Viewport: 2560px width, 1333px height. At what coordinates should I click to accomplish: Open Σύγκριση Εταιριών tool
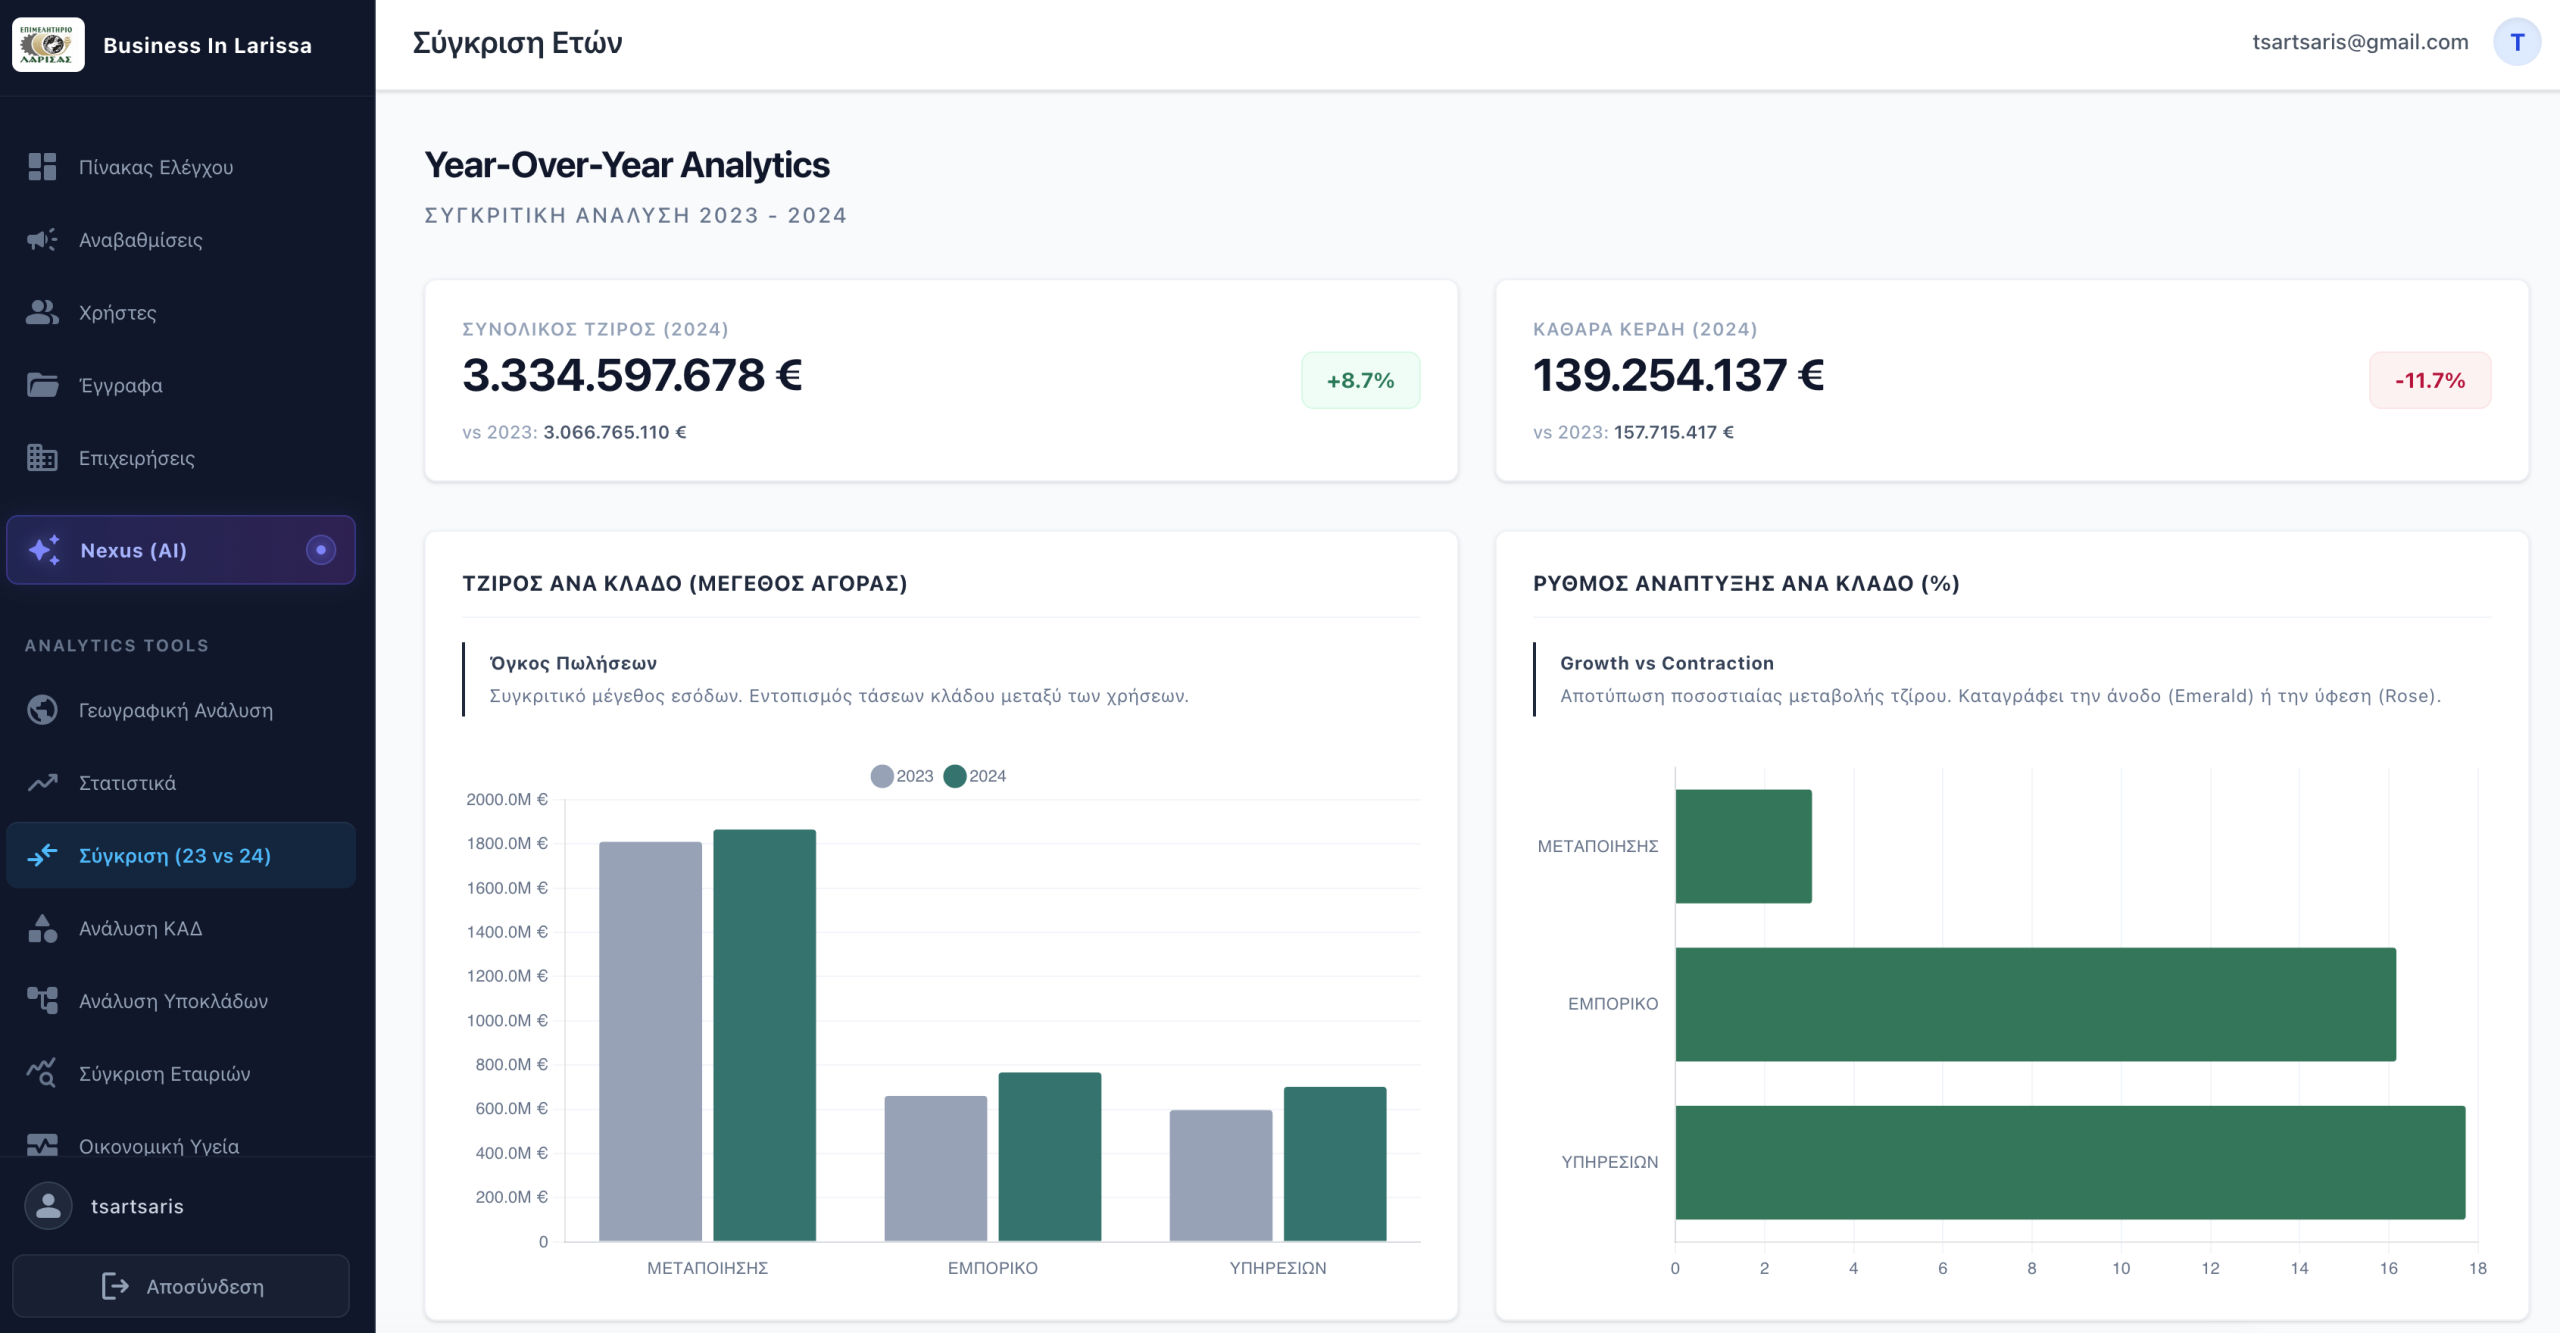pos(180,1073)
